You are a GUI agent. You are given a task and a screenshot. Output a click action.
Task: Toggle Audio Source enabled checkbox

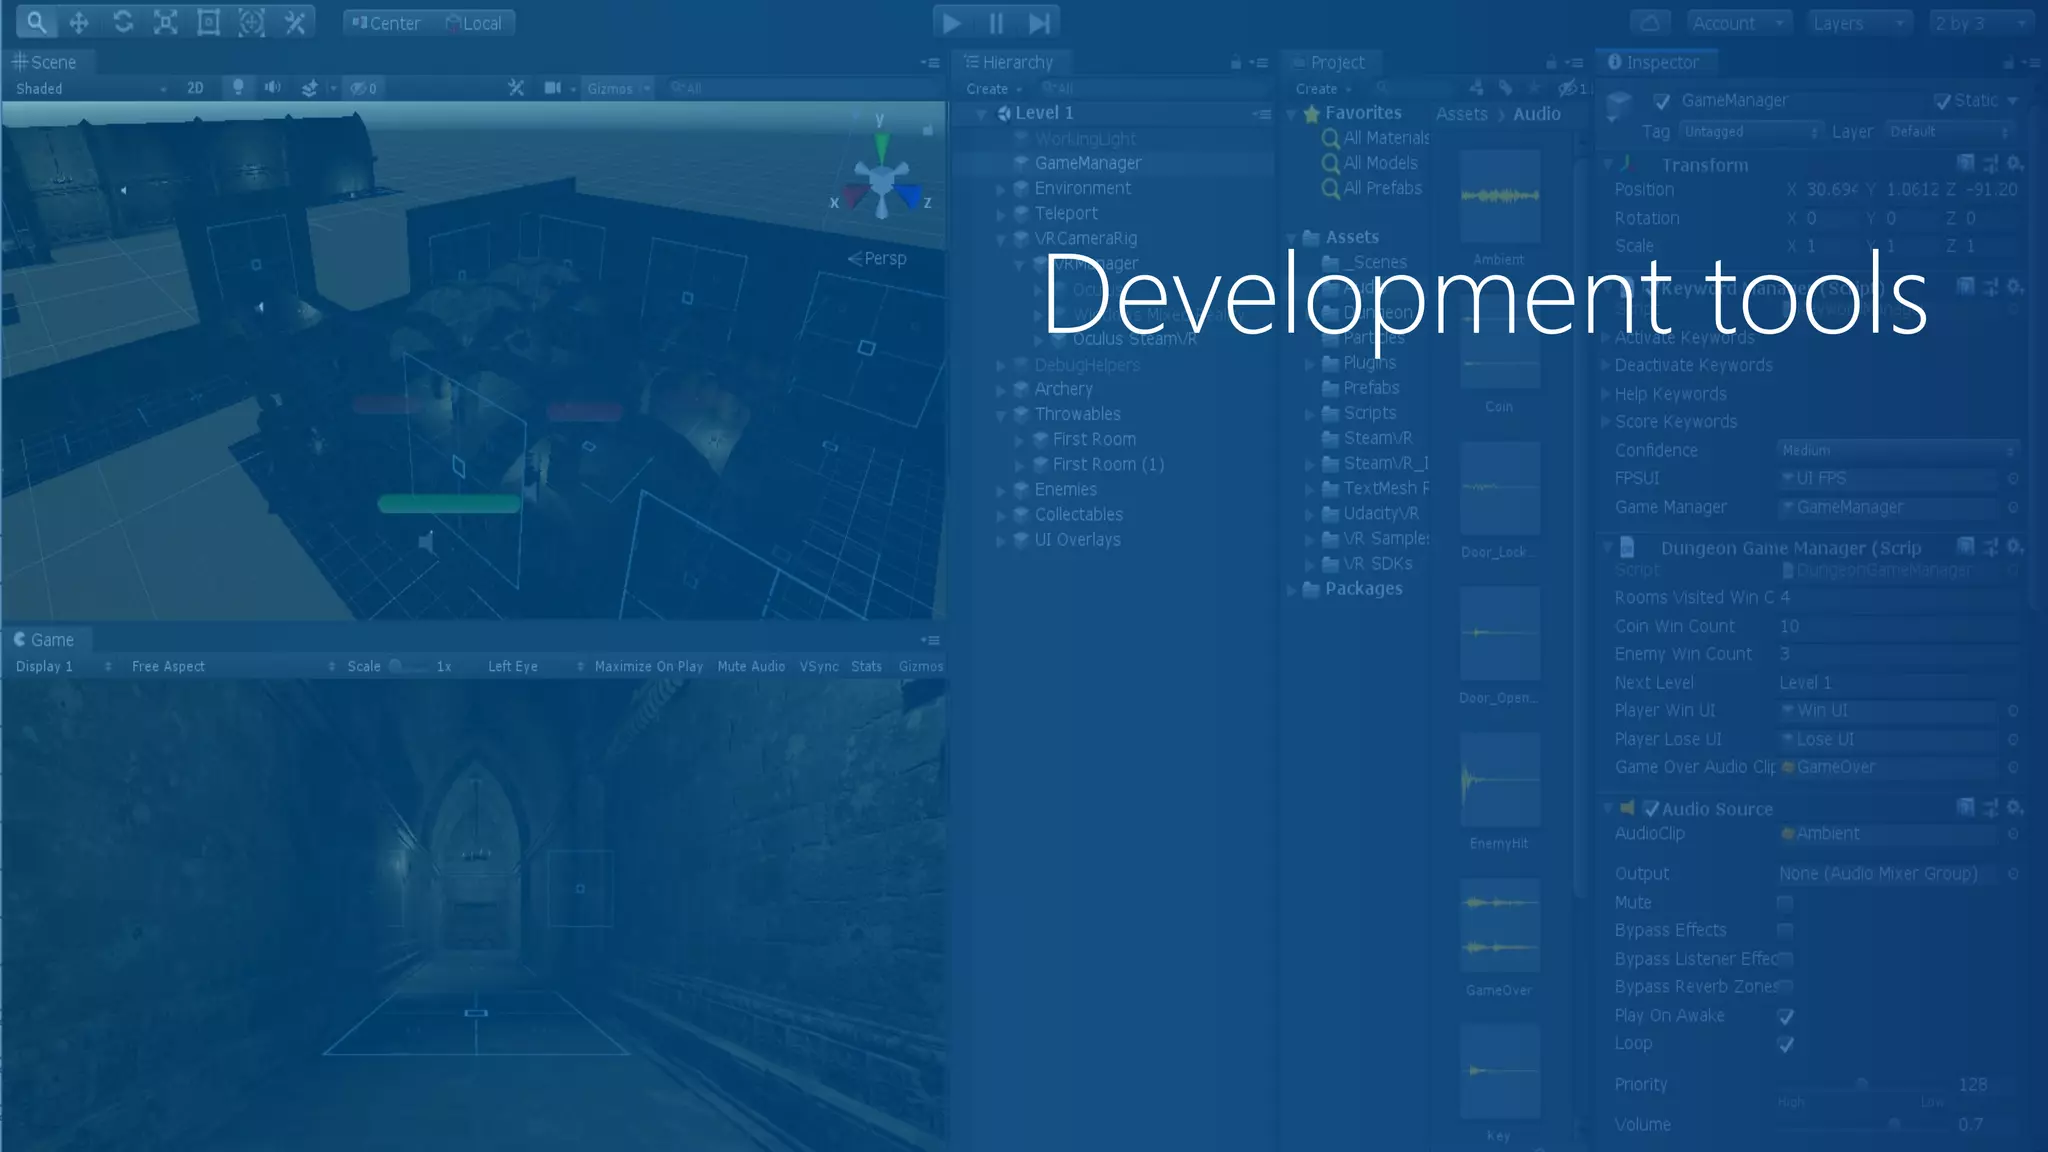click(1652, 808)
